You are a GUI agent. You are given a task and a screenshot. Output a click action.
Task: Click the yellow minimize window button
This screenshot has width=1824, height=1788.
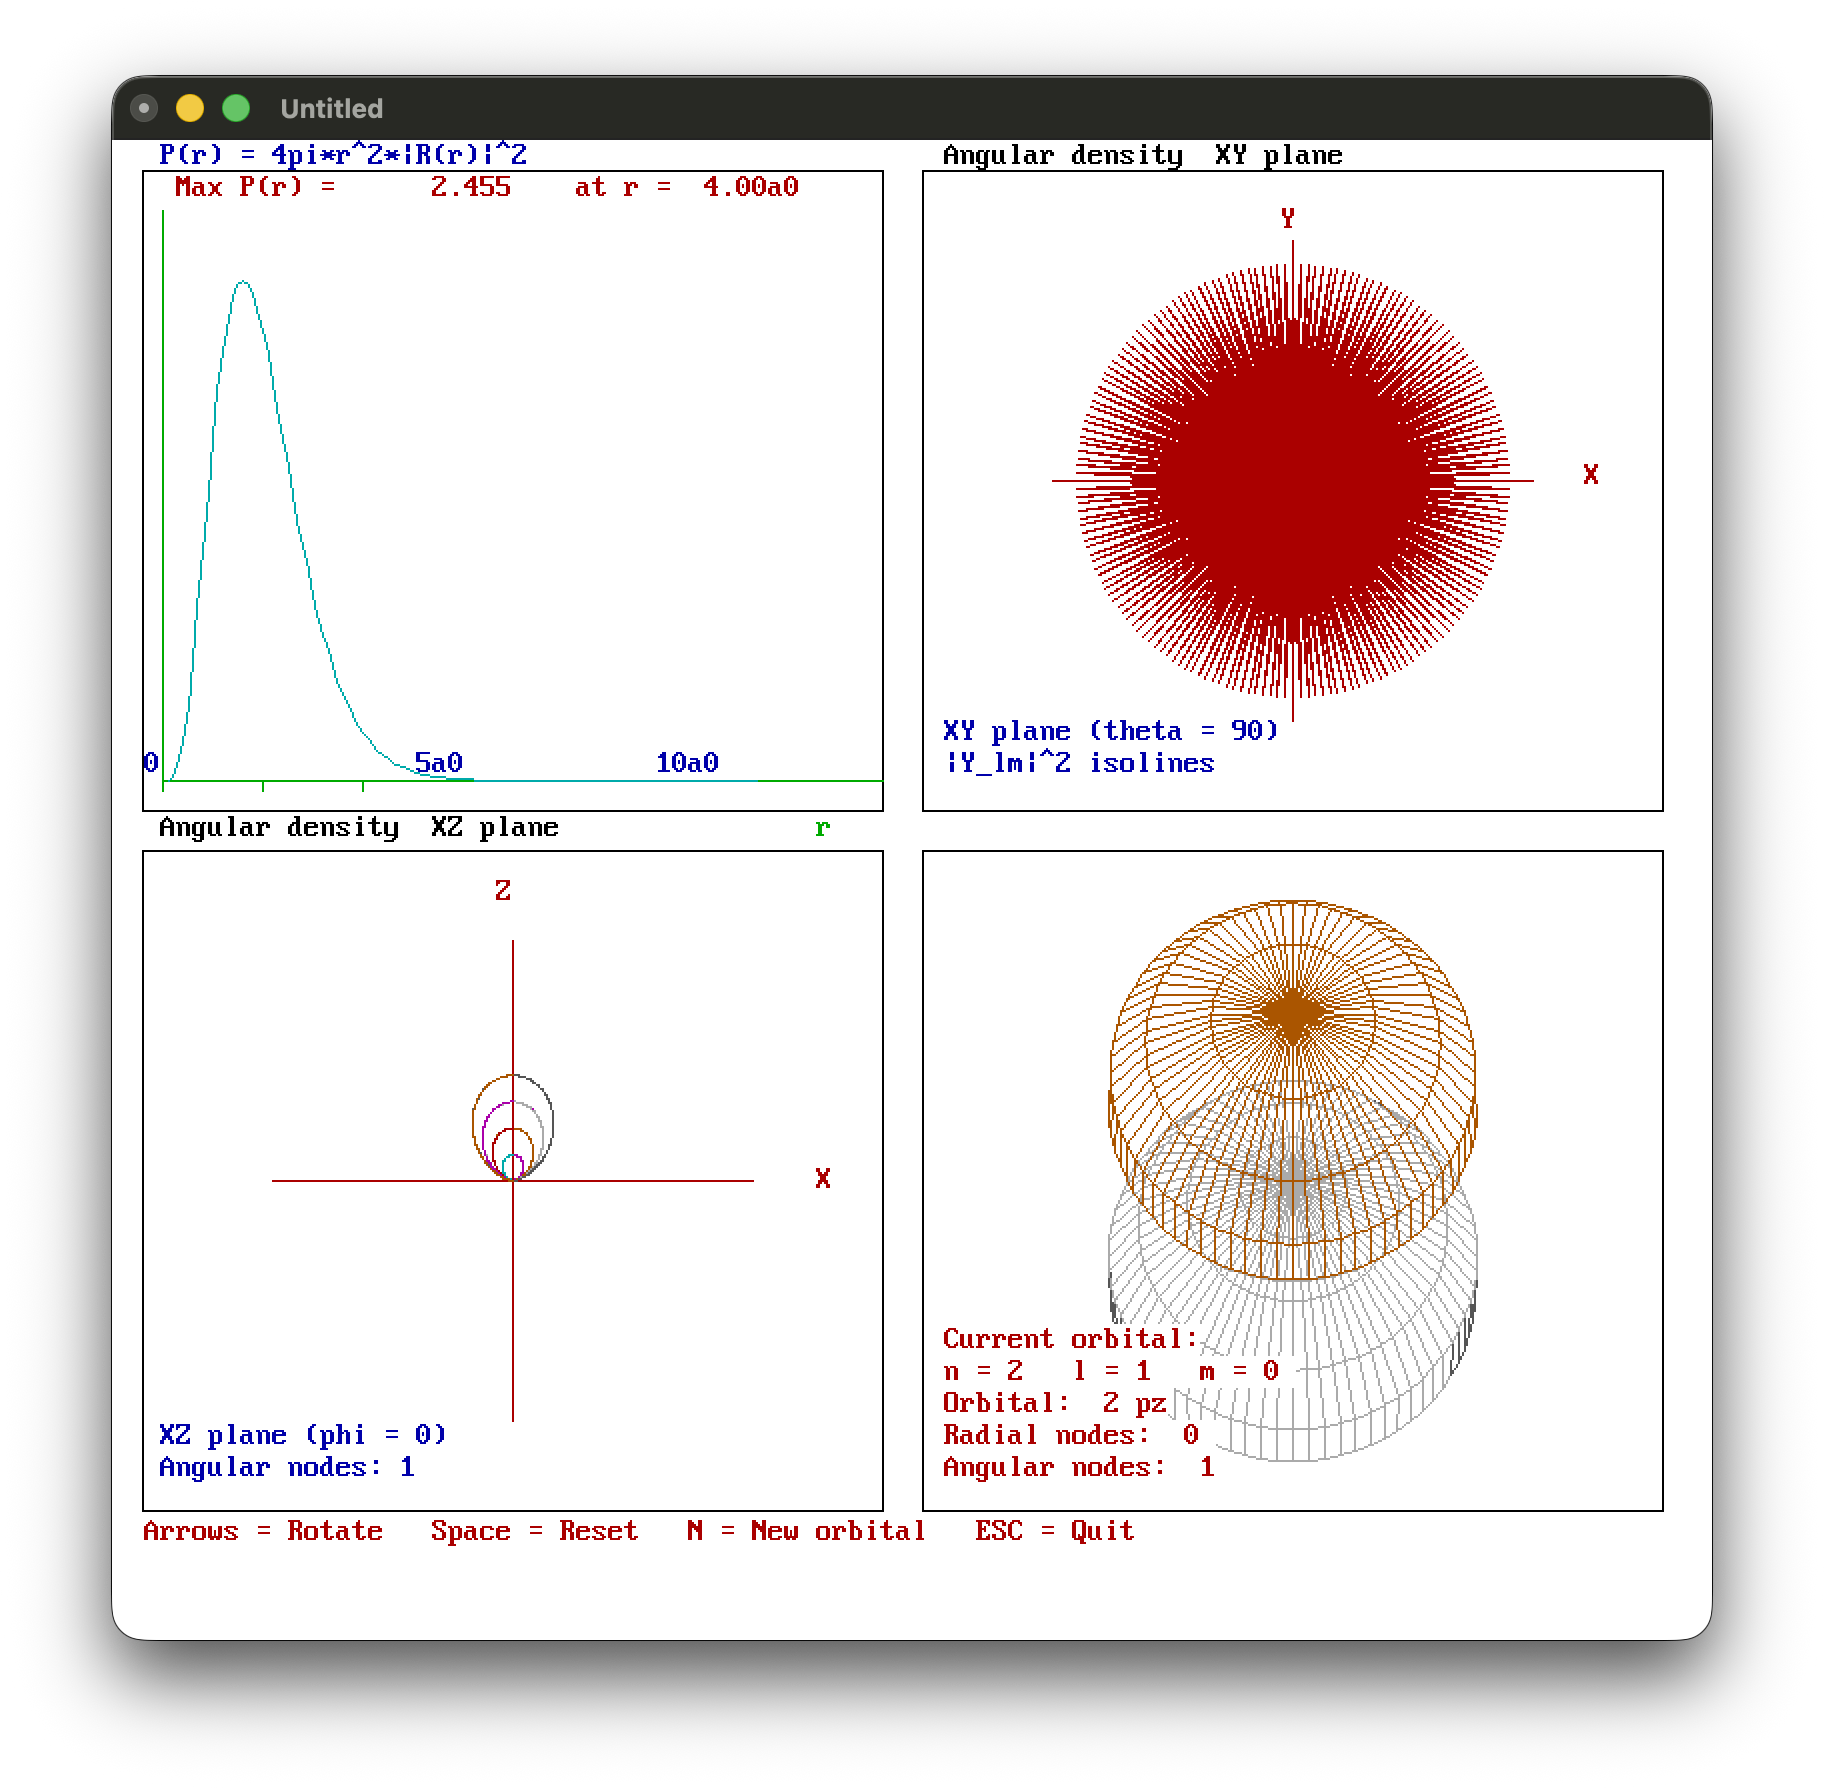pyautogui.click(x=190, y=108)
